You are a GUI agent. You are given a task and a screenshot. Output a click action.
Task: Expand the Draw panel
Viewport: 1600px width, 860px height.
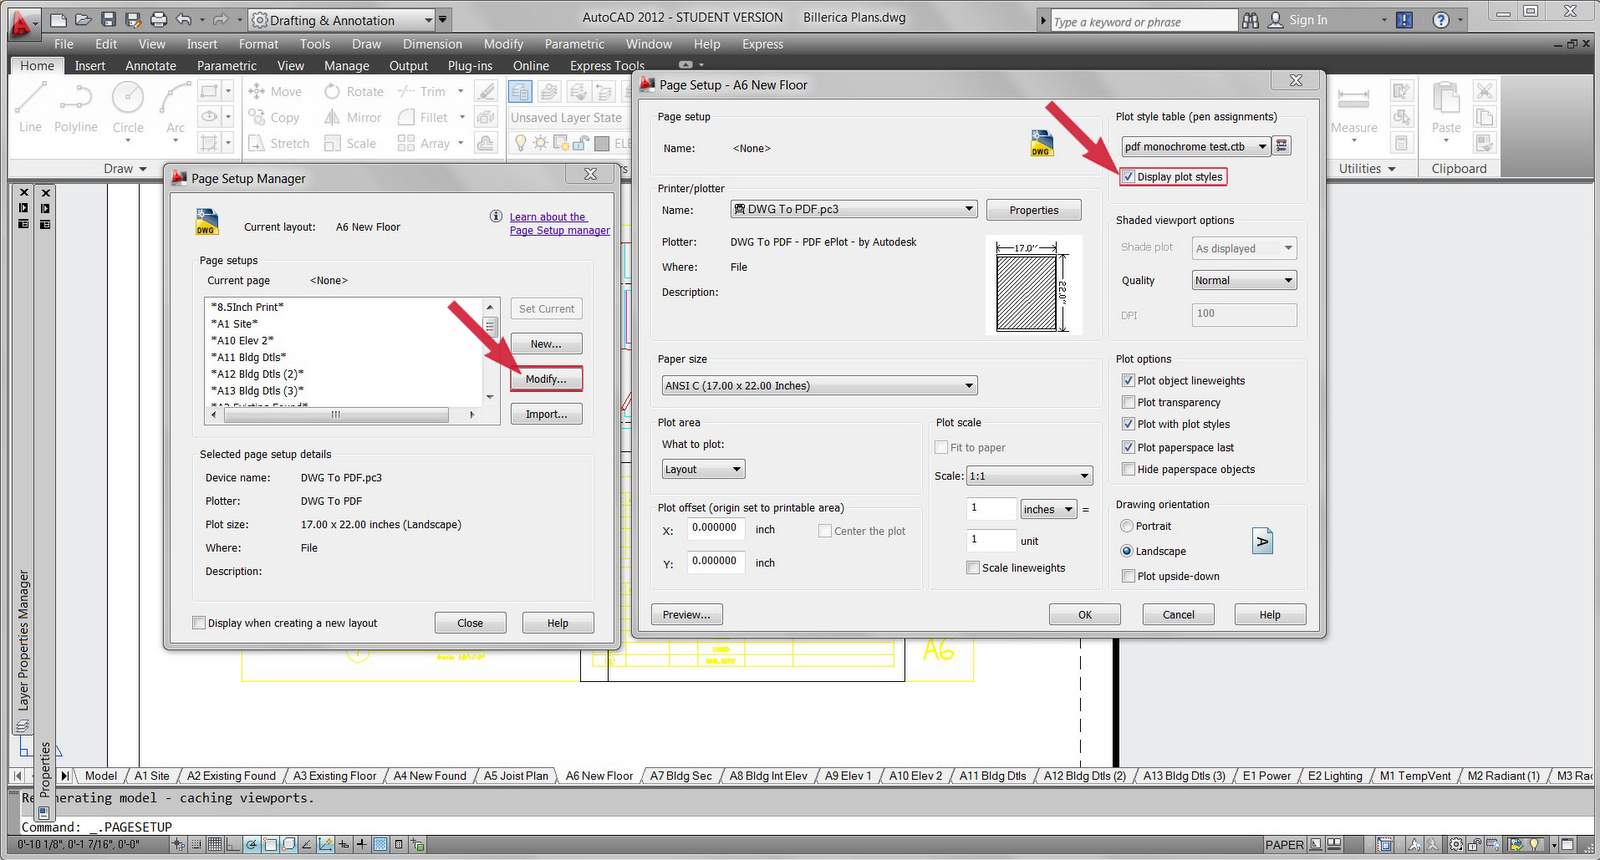pyautogui.click(x=125, y=169)
